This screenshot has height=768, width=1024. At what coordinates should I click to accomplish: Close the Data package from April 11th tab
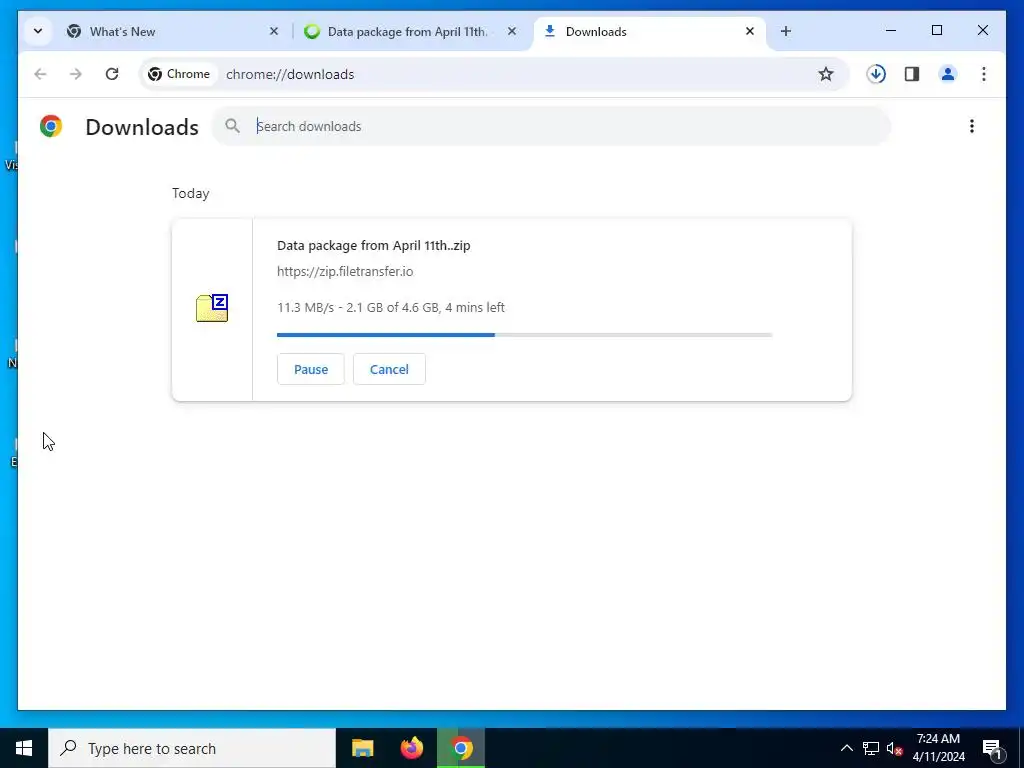click(512, 31)
